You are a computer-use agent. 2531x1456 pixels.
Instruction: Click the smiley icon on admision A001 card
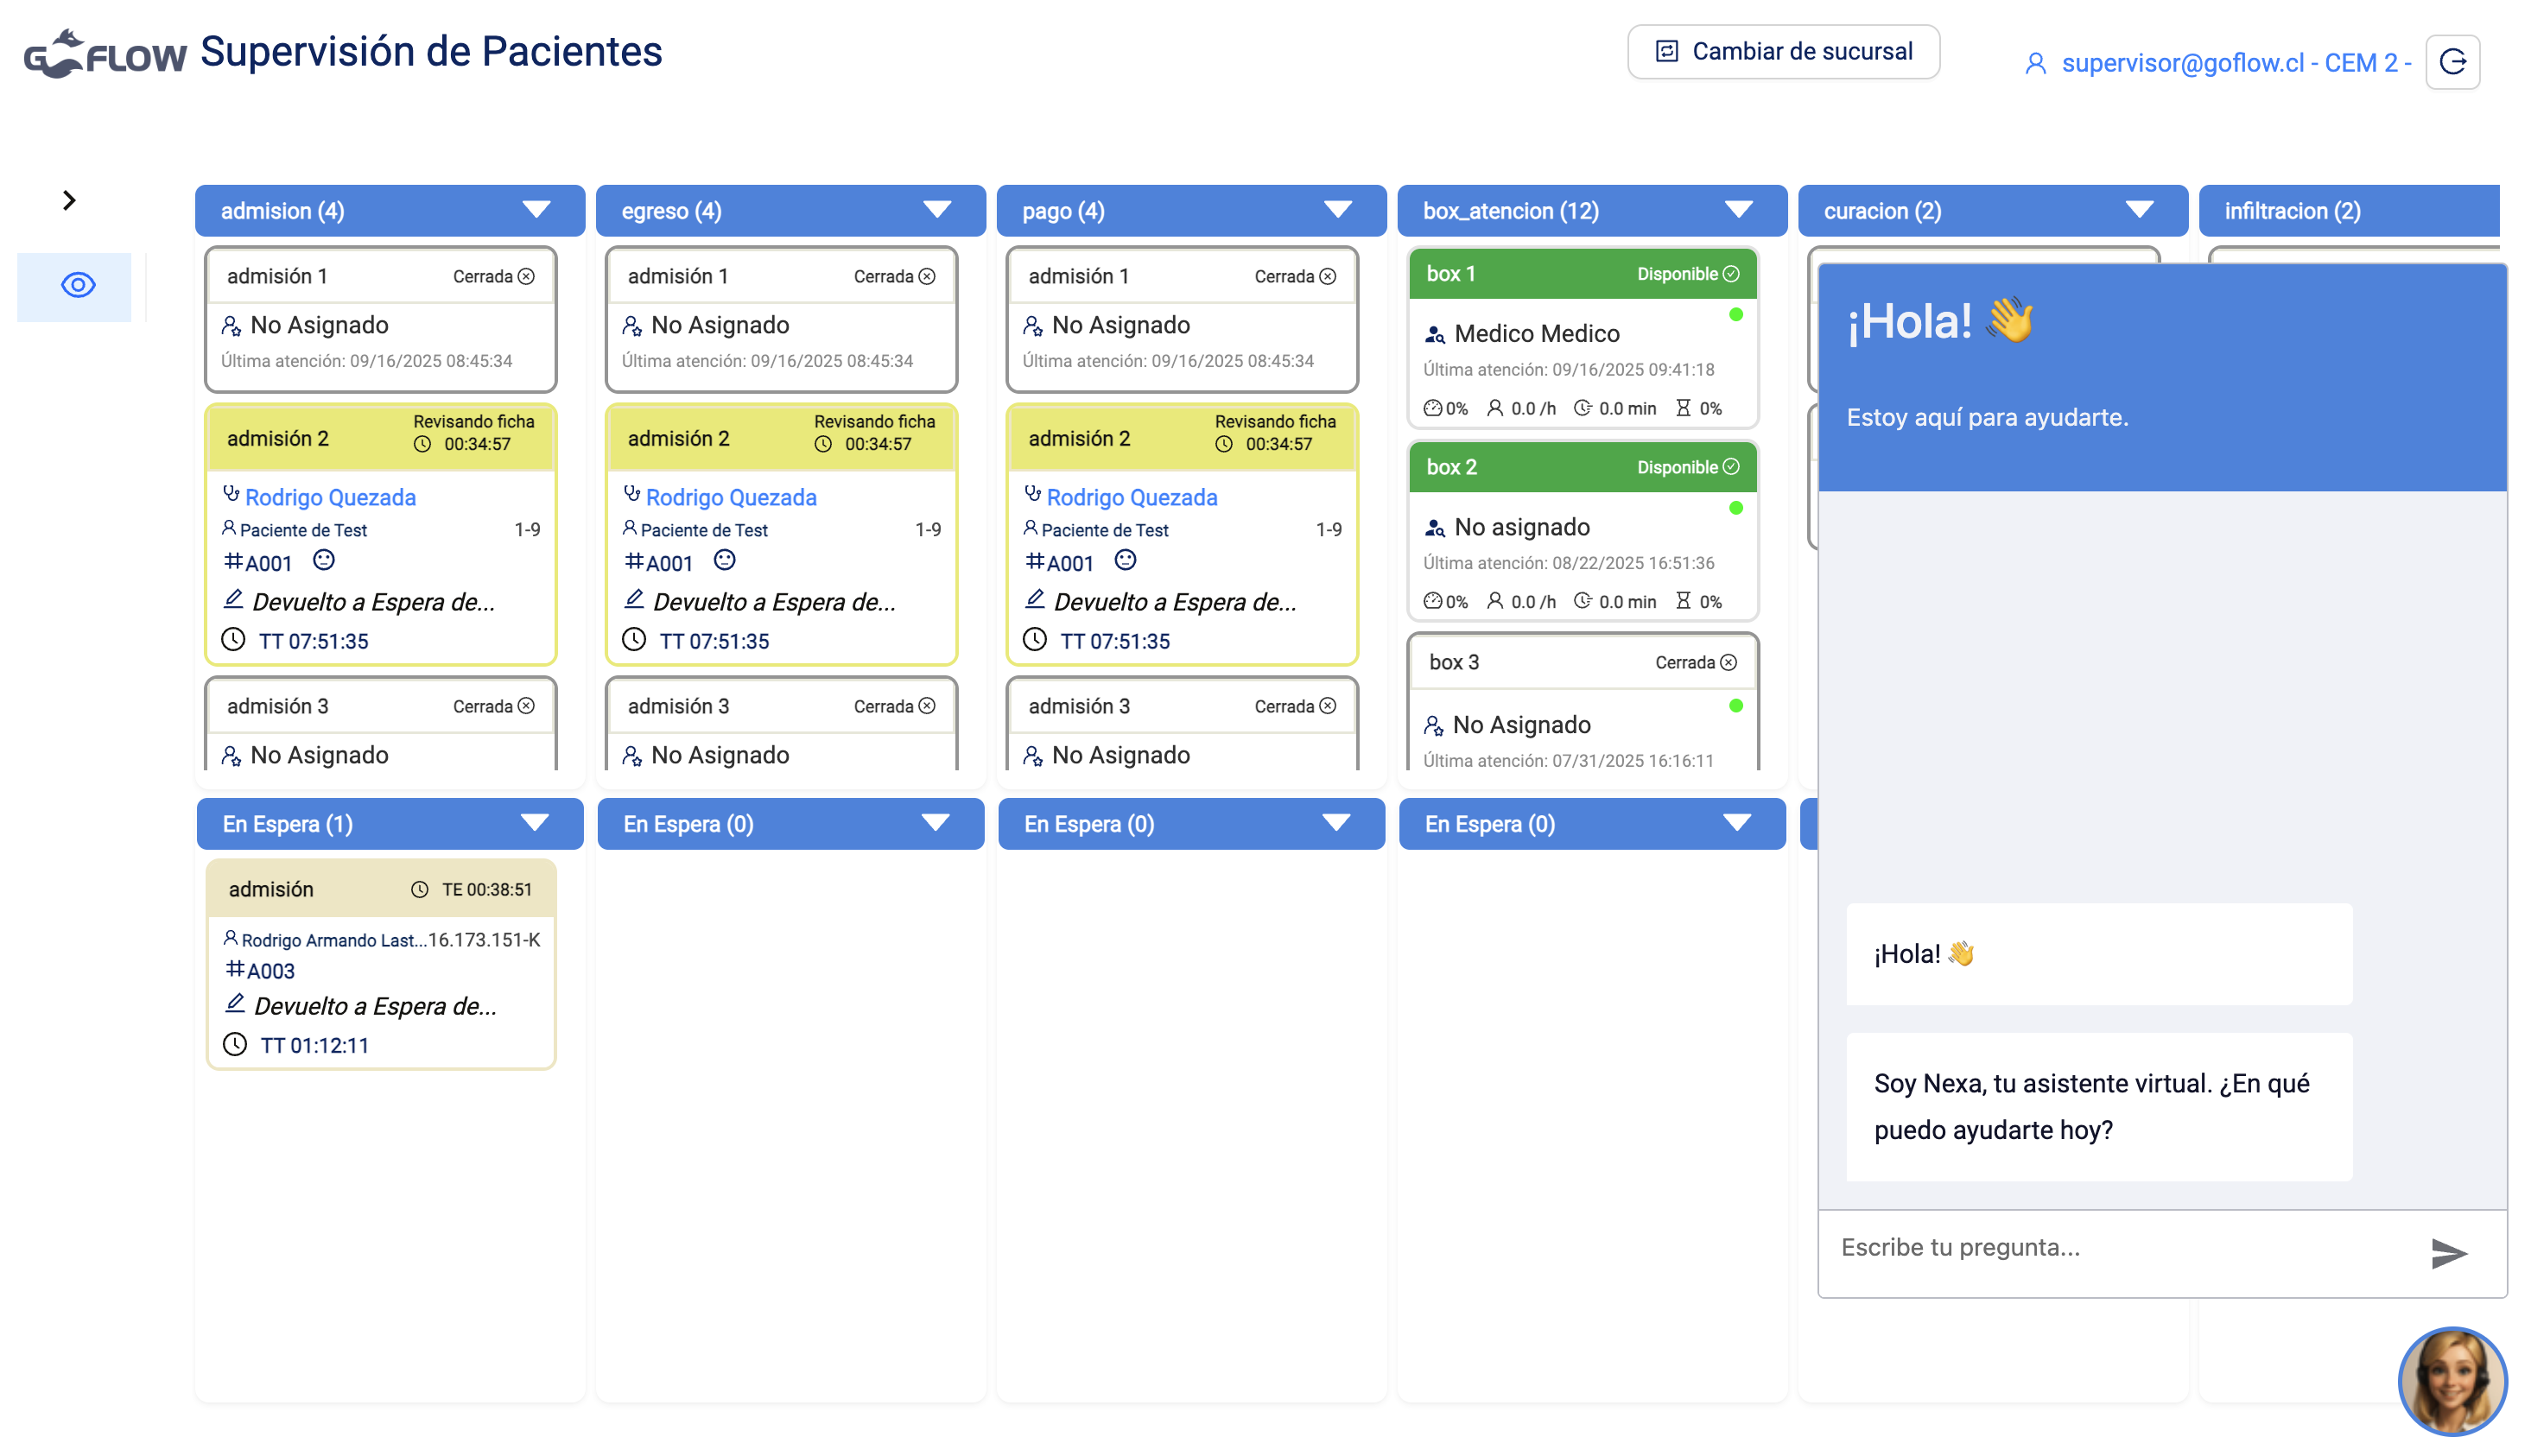[323, 560]
